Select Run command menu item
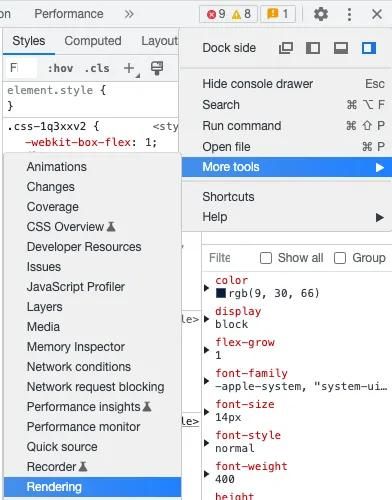392x500 pixels. [x=287, y=126]
